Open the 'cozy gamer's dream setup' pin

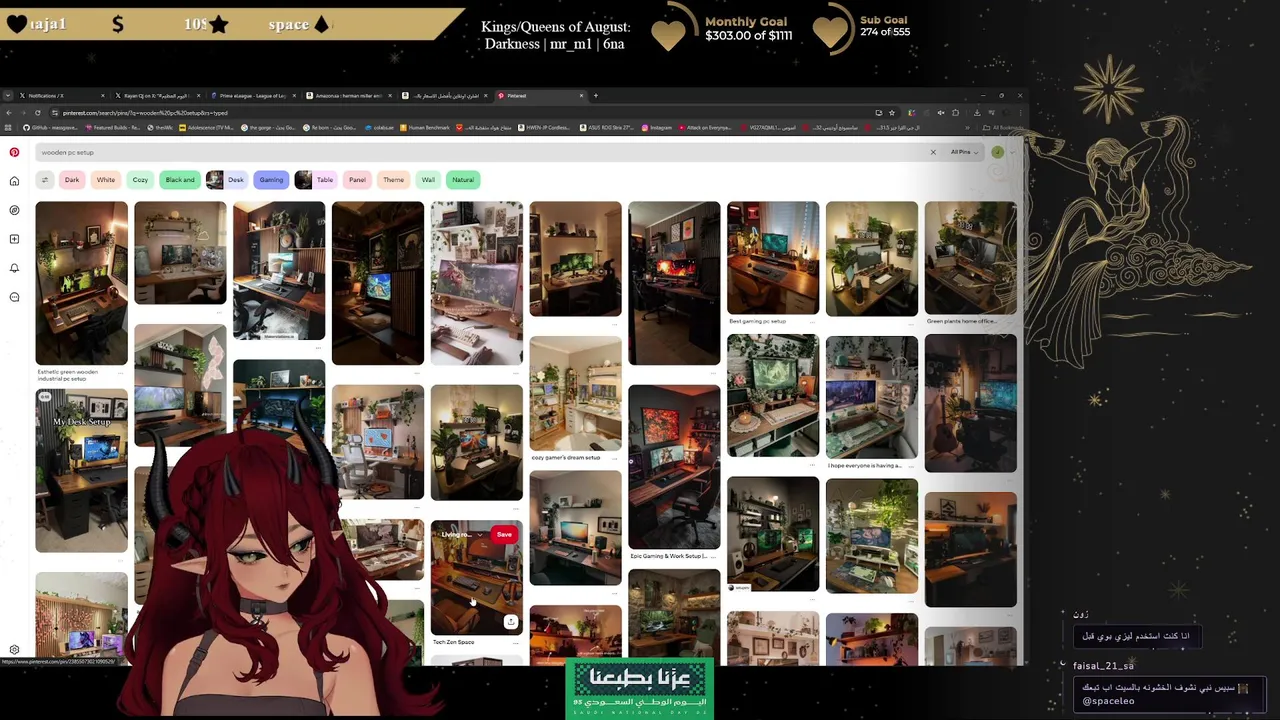[575, 393]
